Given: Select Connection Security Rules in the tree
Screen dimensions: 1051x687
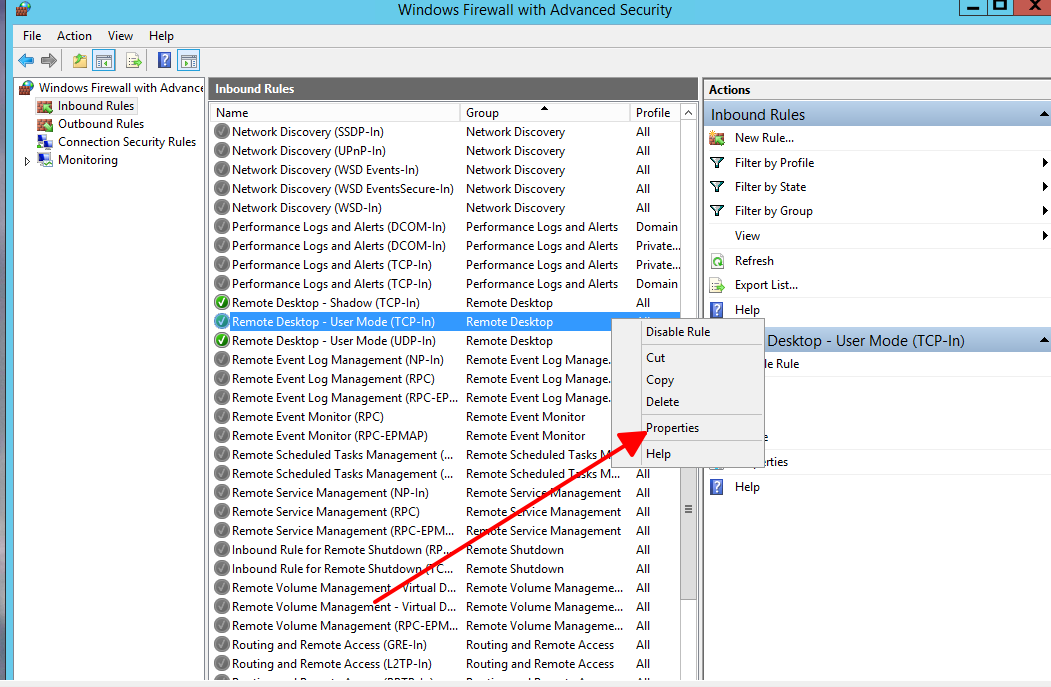Looking at the screenshot, I should (x=127, y=142).
